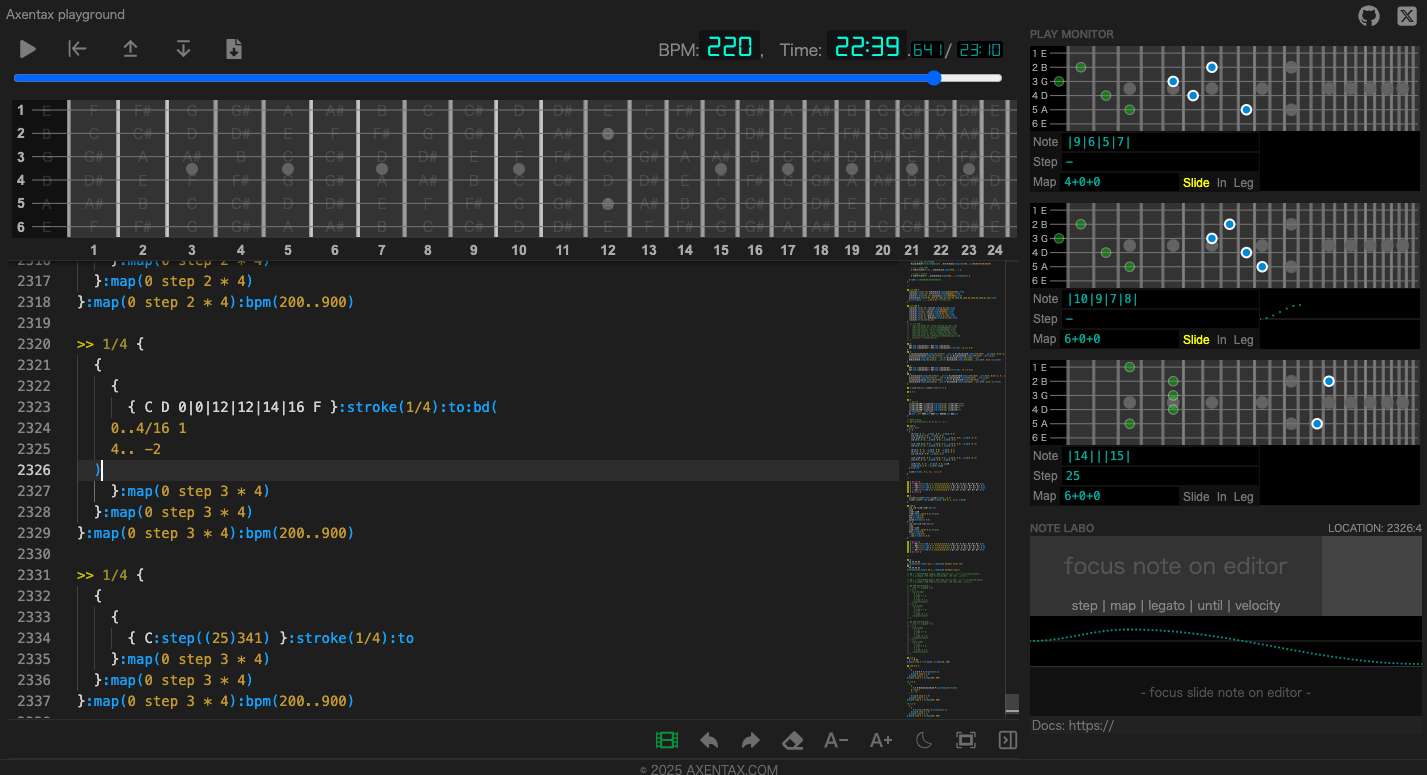Image resolution: width=1427 pixels, height=775 pixels.
Task: Click the third play monitor fretboard diagram
Action: click(1225, 402)
